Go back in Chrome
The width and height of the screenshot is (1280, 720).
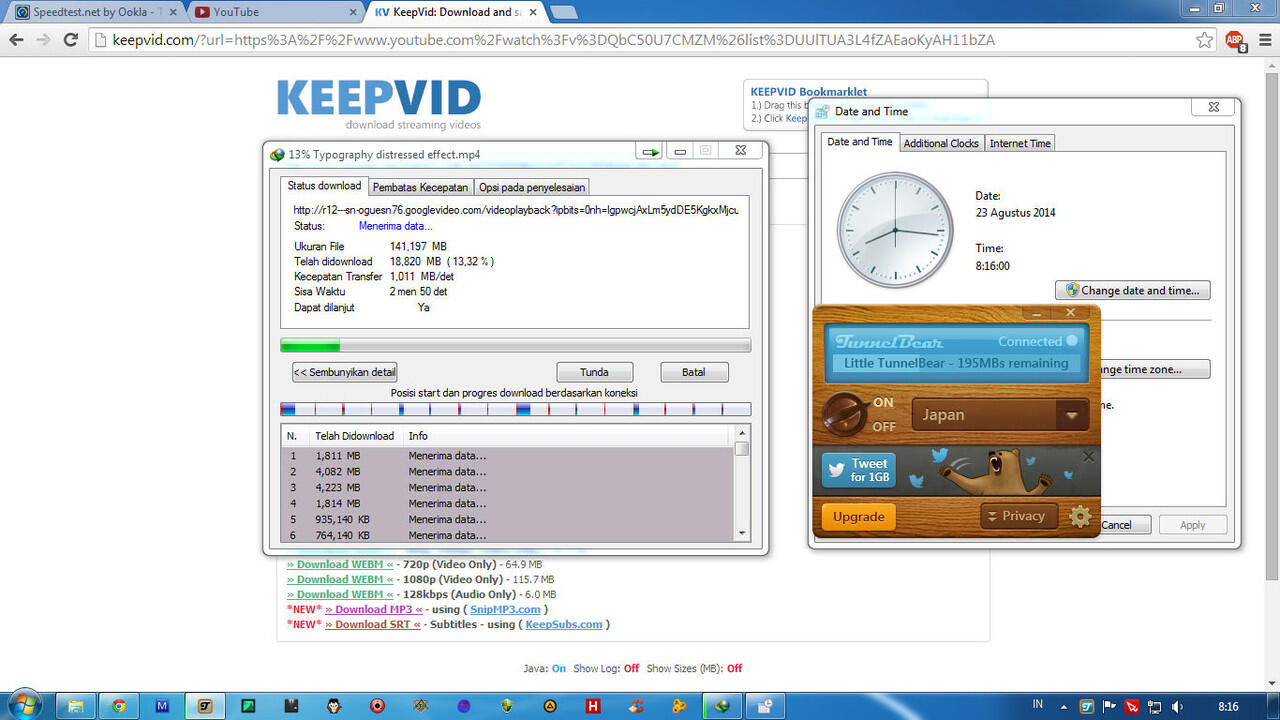tap(16, 40)
